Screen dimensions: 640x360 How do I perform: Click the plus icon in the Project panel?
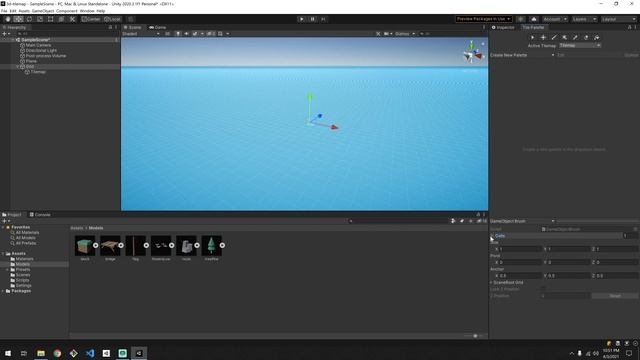coord(4,221)
